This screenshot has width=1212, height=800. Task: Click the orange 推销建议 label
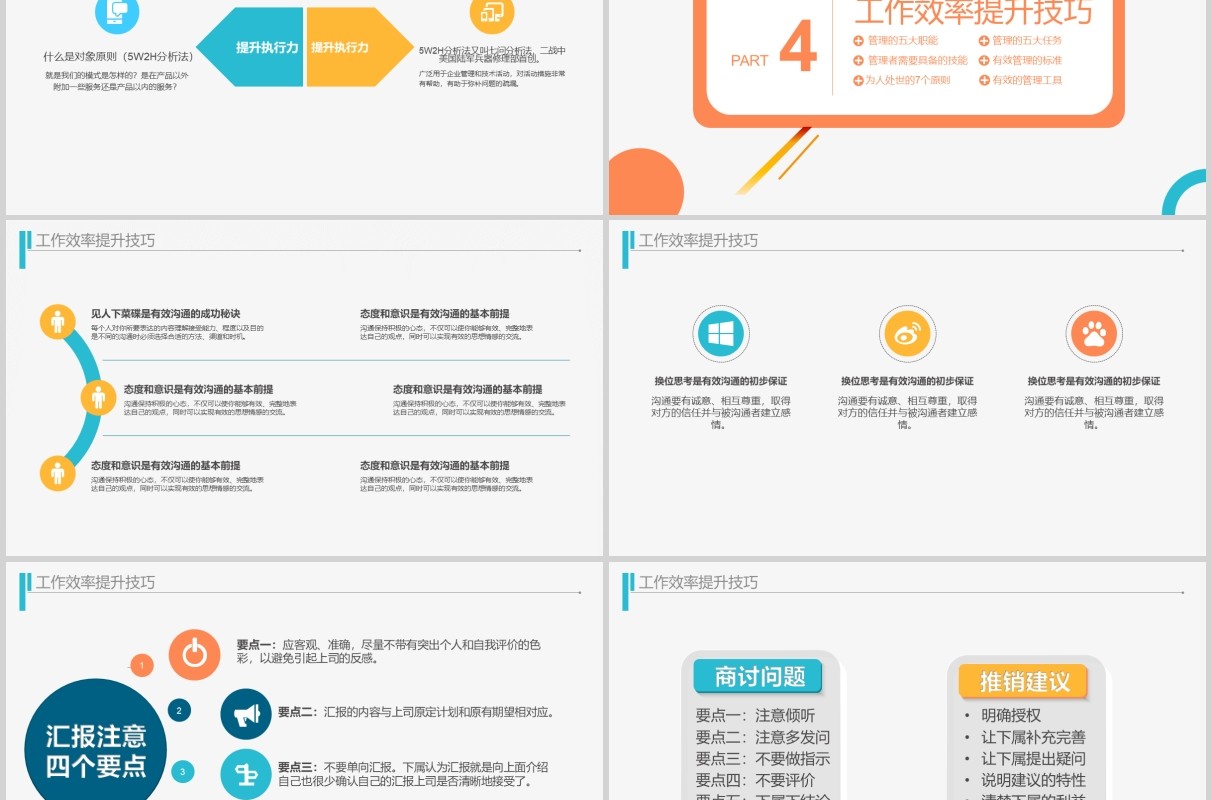(x=1024, y=682)
